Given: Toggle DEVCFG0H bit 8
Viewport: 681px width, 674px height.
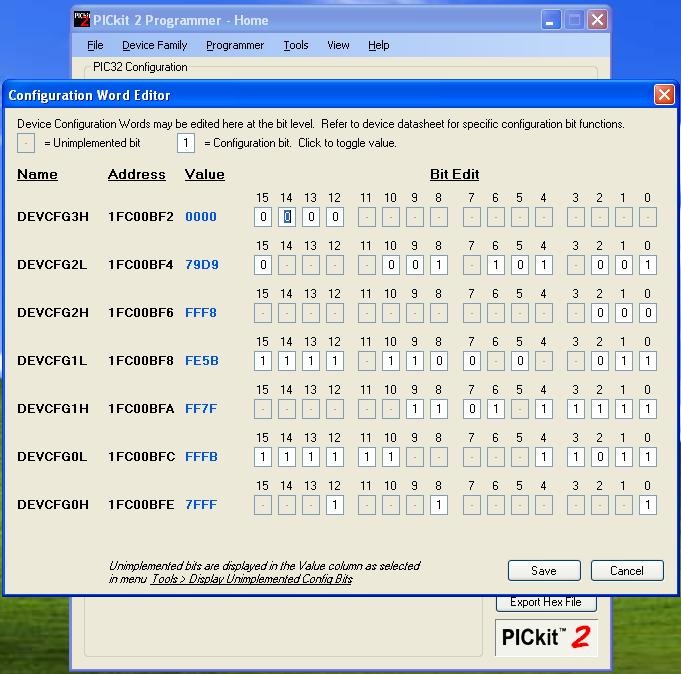Looking at the screenshot, I should (x=439, y=505).
